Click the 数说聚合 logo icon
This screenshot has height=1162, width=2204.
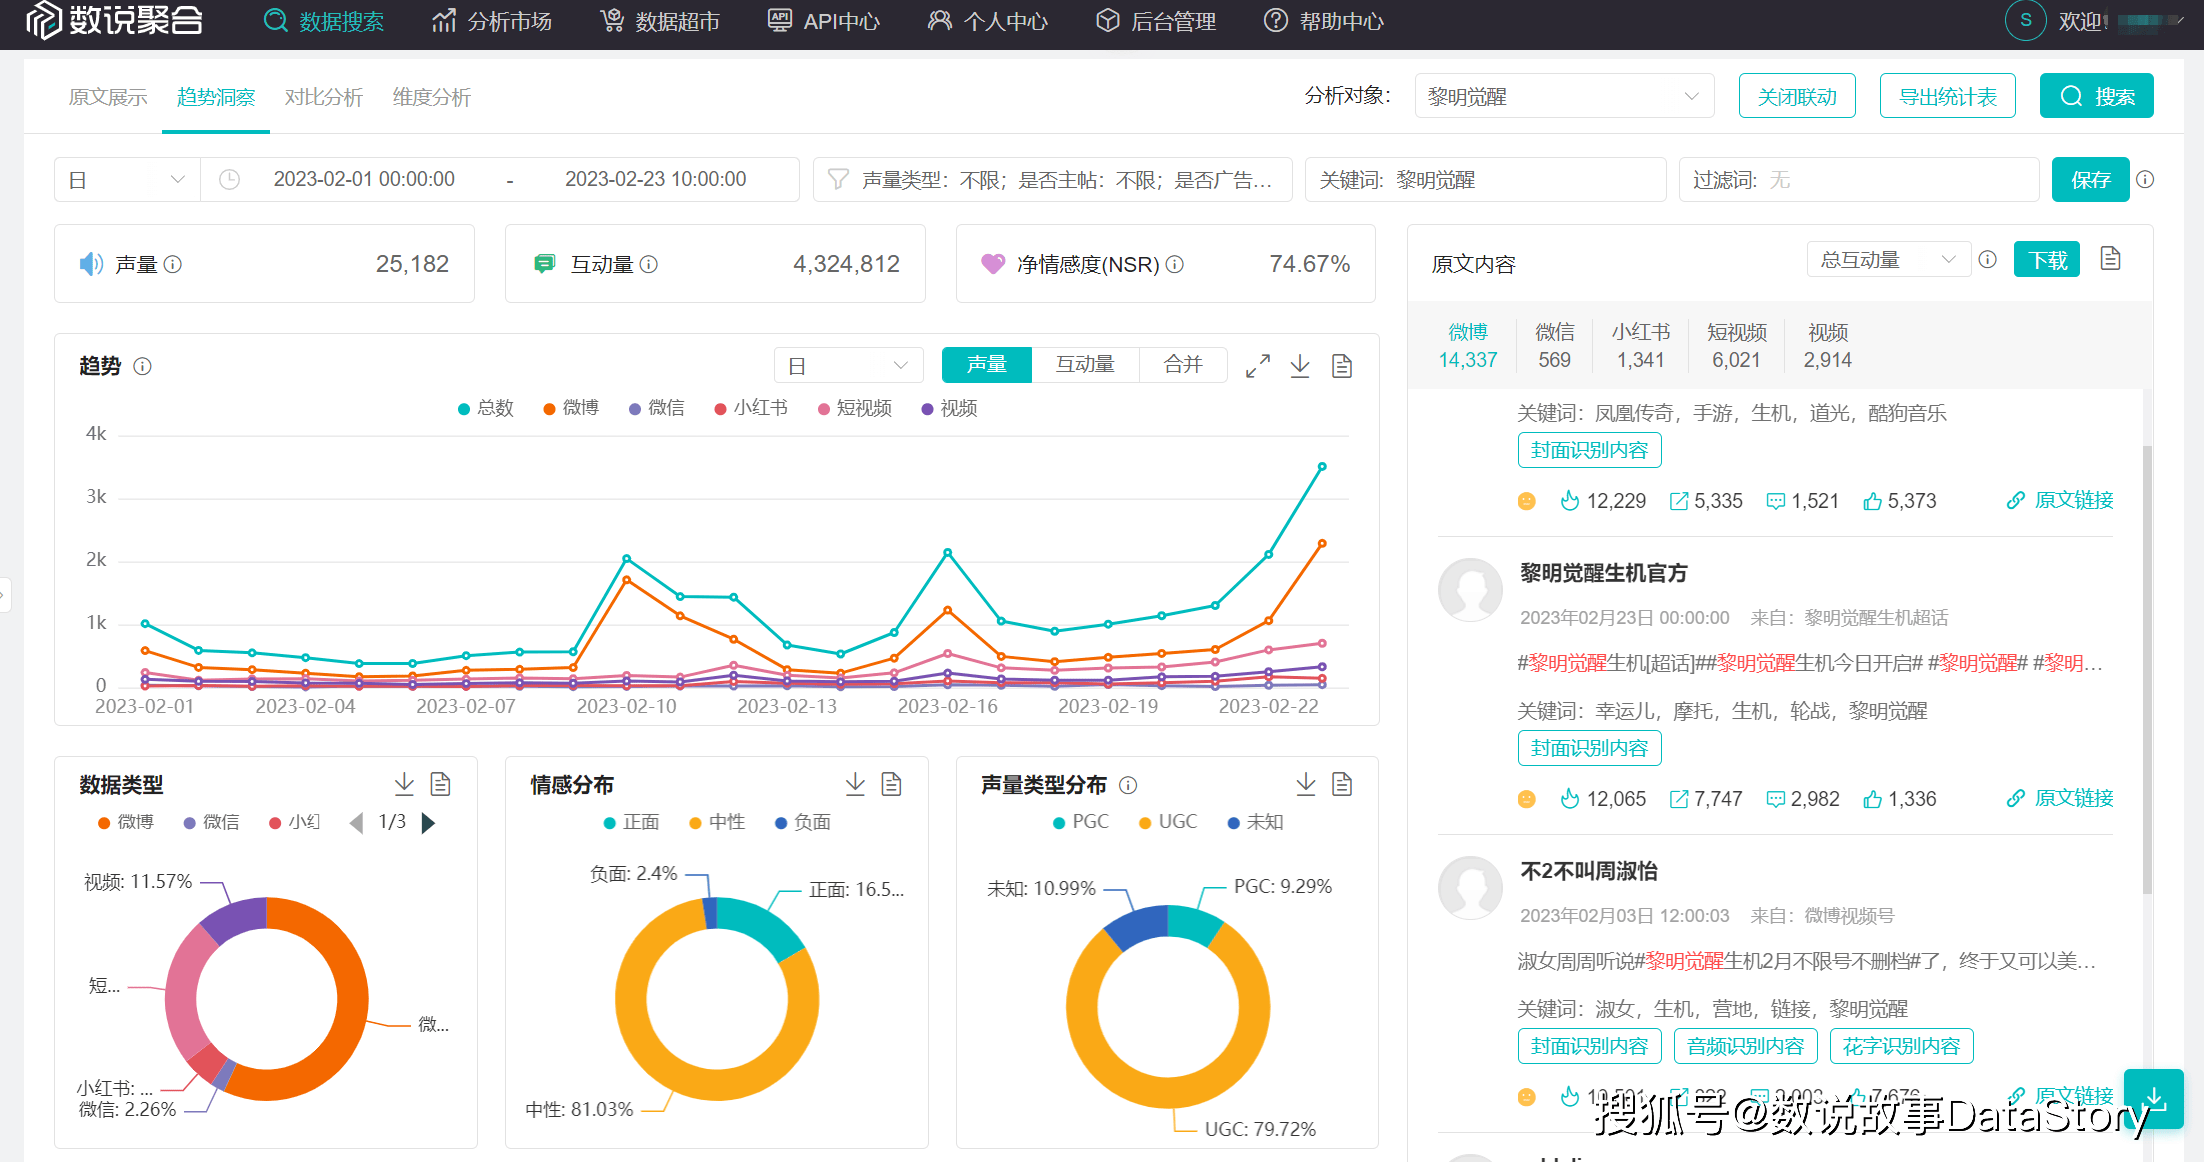click(44, 20)
